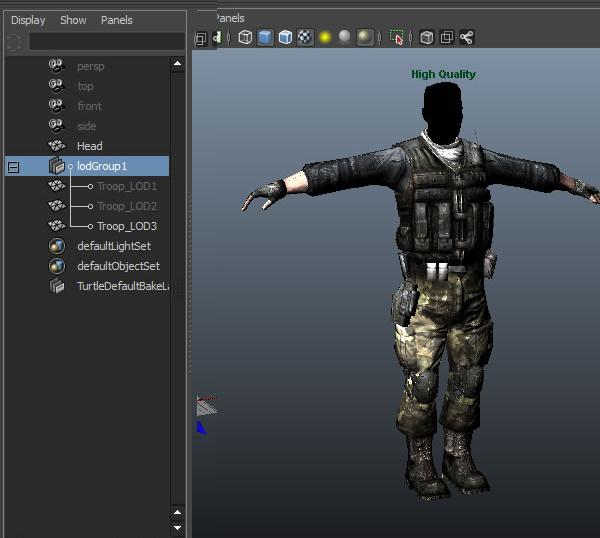The image size is (600, 538).
Task: Click X-ray joints share-shaped icon
Action: [466, 37]
